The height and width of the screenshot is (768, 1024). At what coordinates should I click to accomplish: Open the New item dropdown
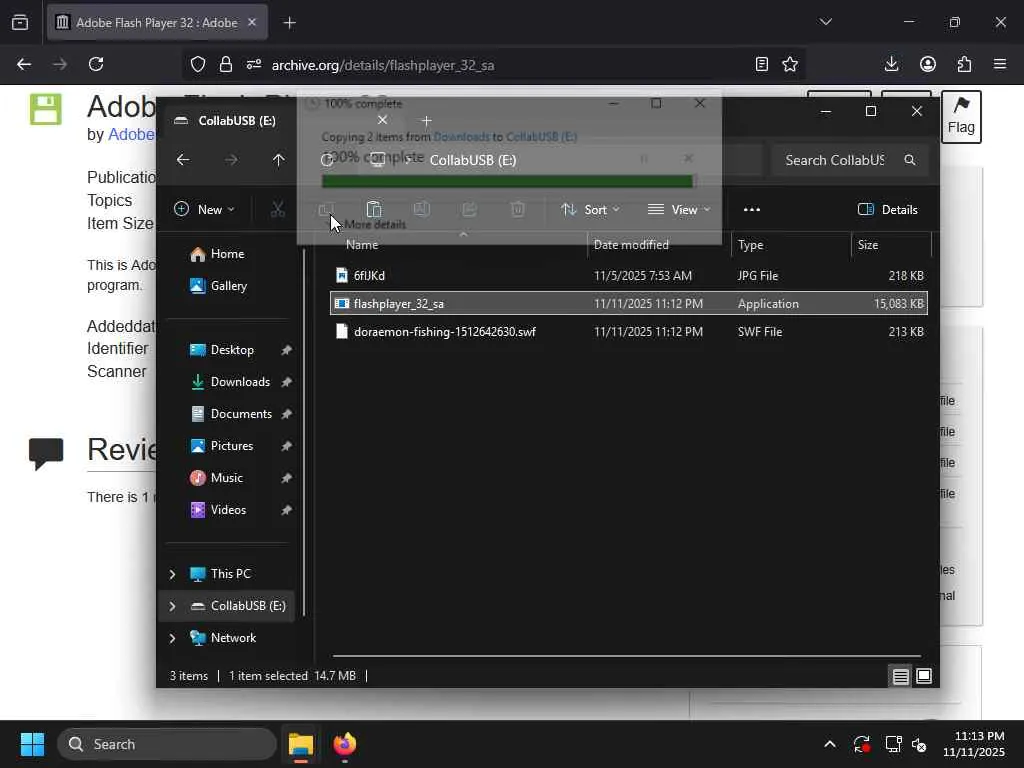click(204, 210)
